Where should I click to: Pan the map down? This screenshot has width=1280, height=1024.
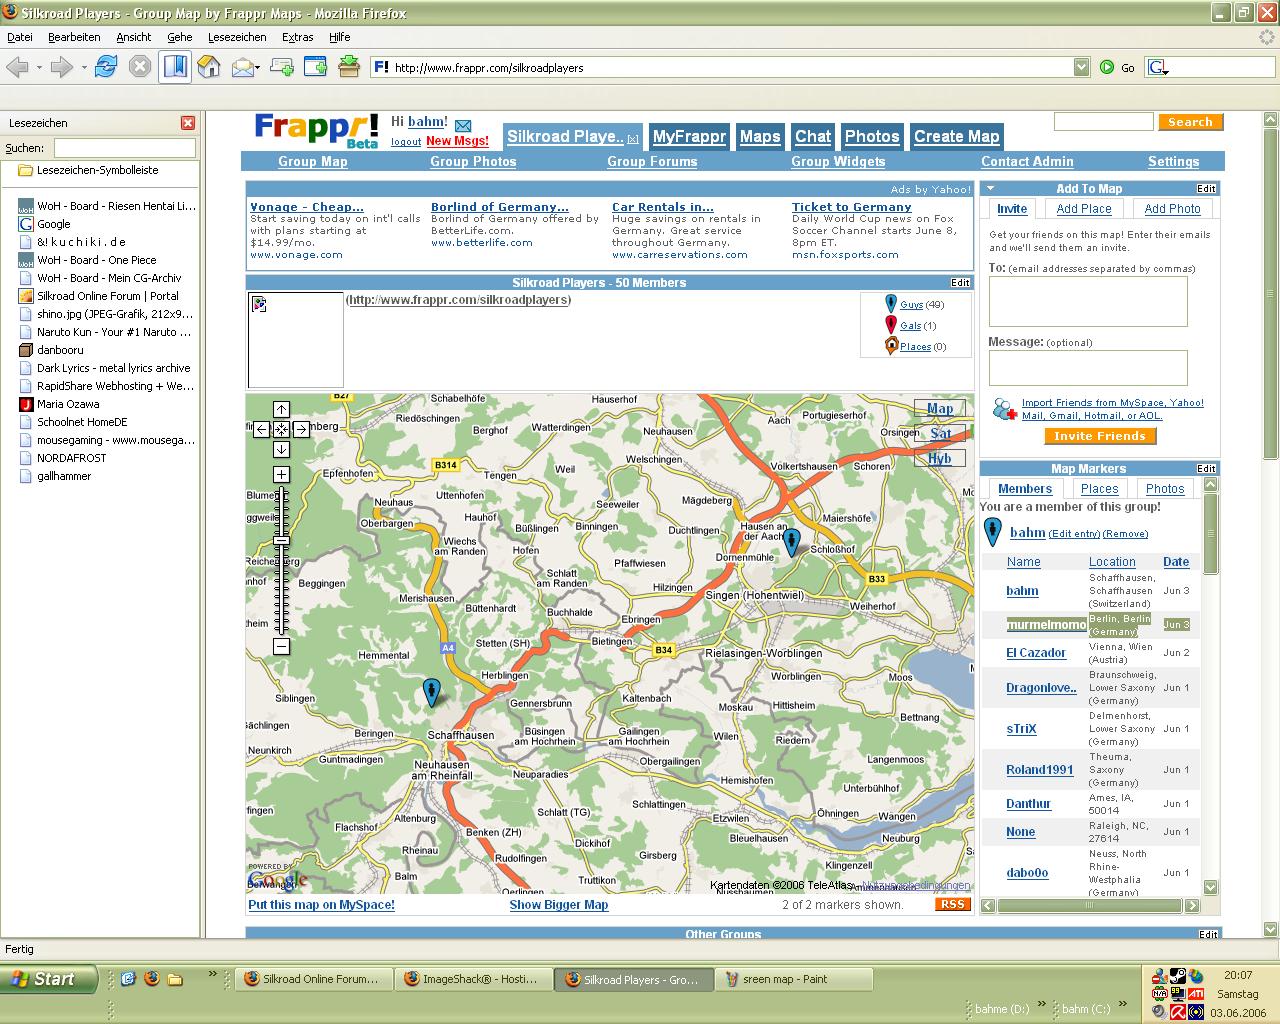click(x=281, y=449)
